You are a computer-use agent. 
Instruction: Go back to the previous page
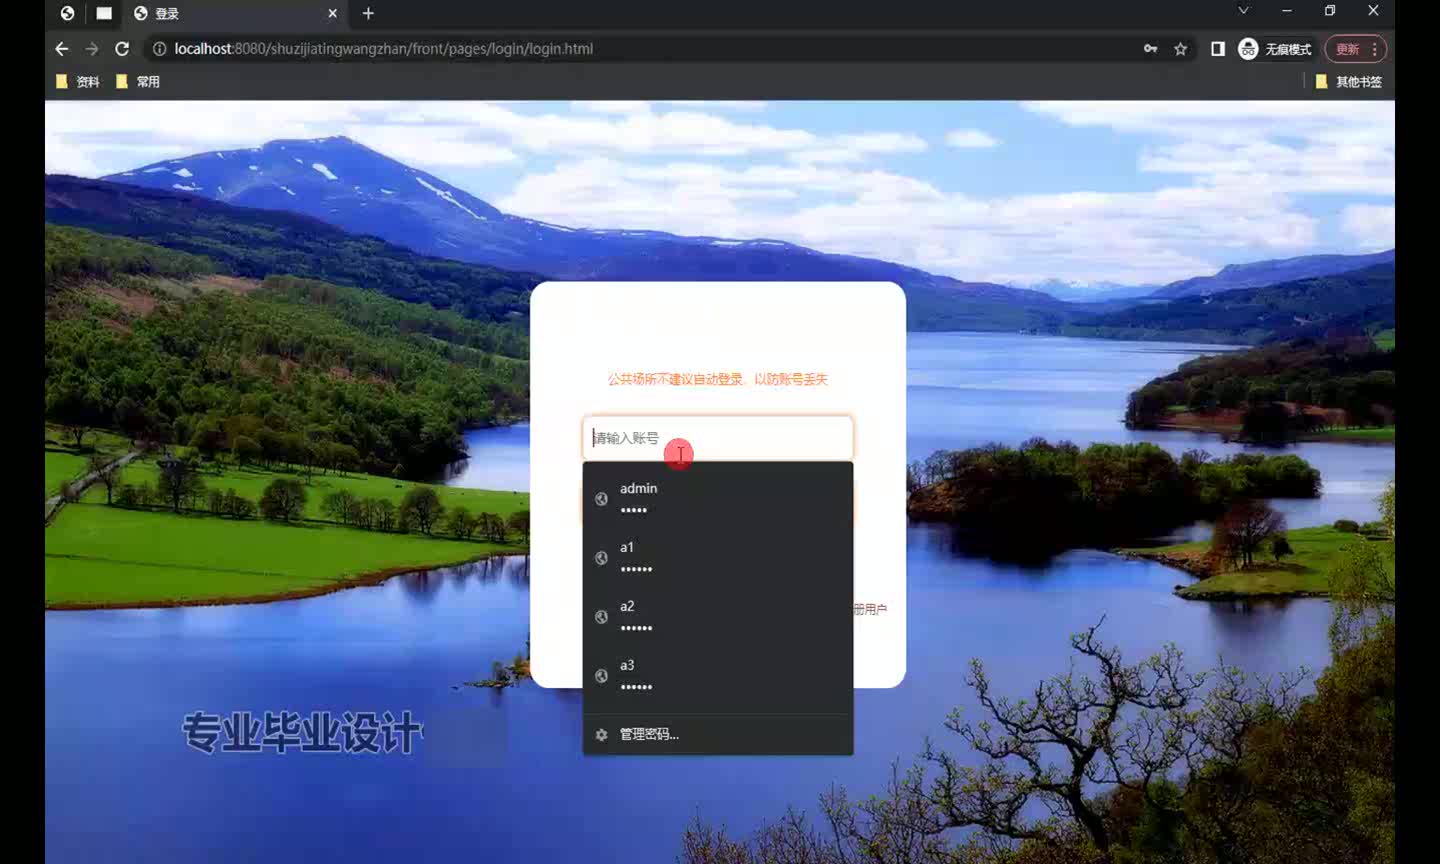[62, 49]
